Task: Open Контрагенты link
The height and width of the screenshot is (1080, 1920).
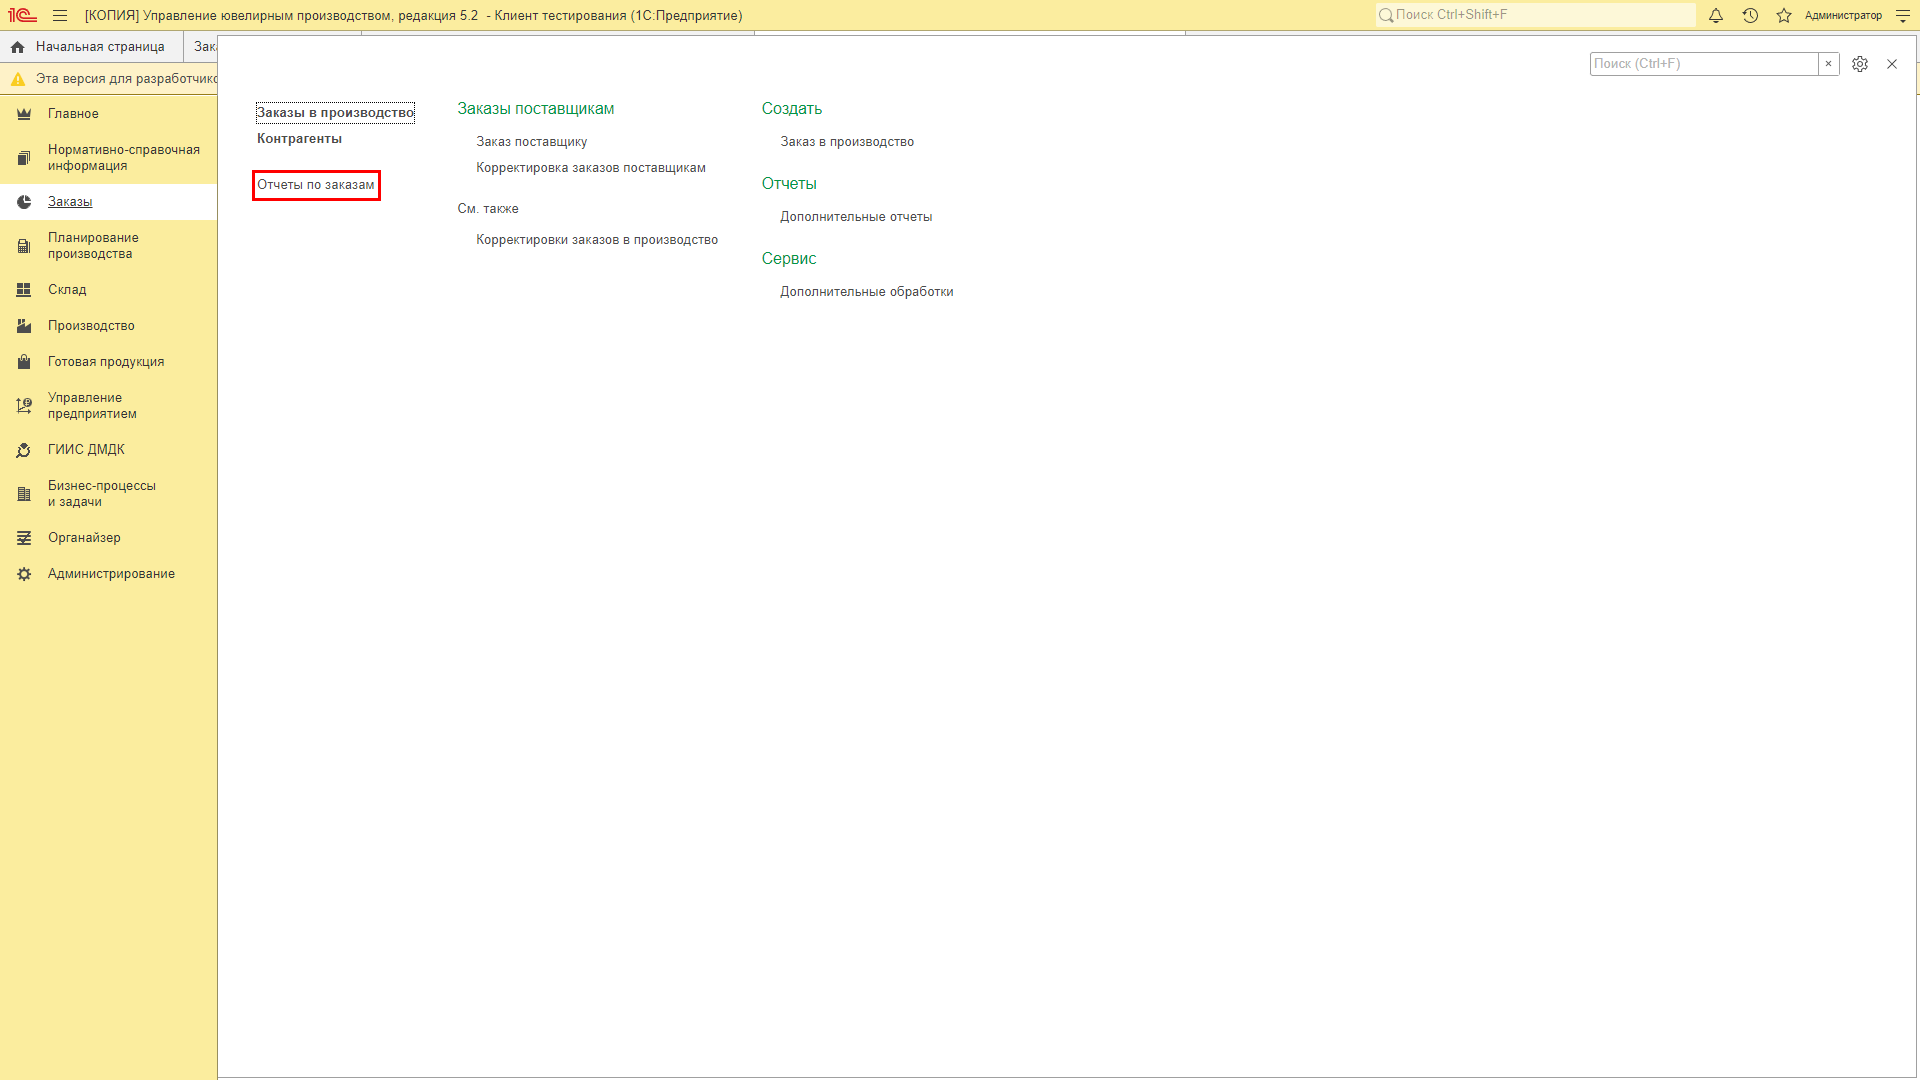Action: (x=299, y=139)
